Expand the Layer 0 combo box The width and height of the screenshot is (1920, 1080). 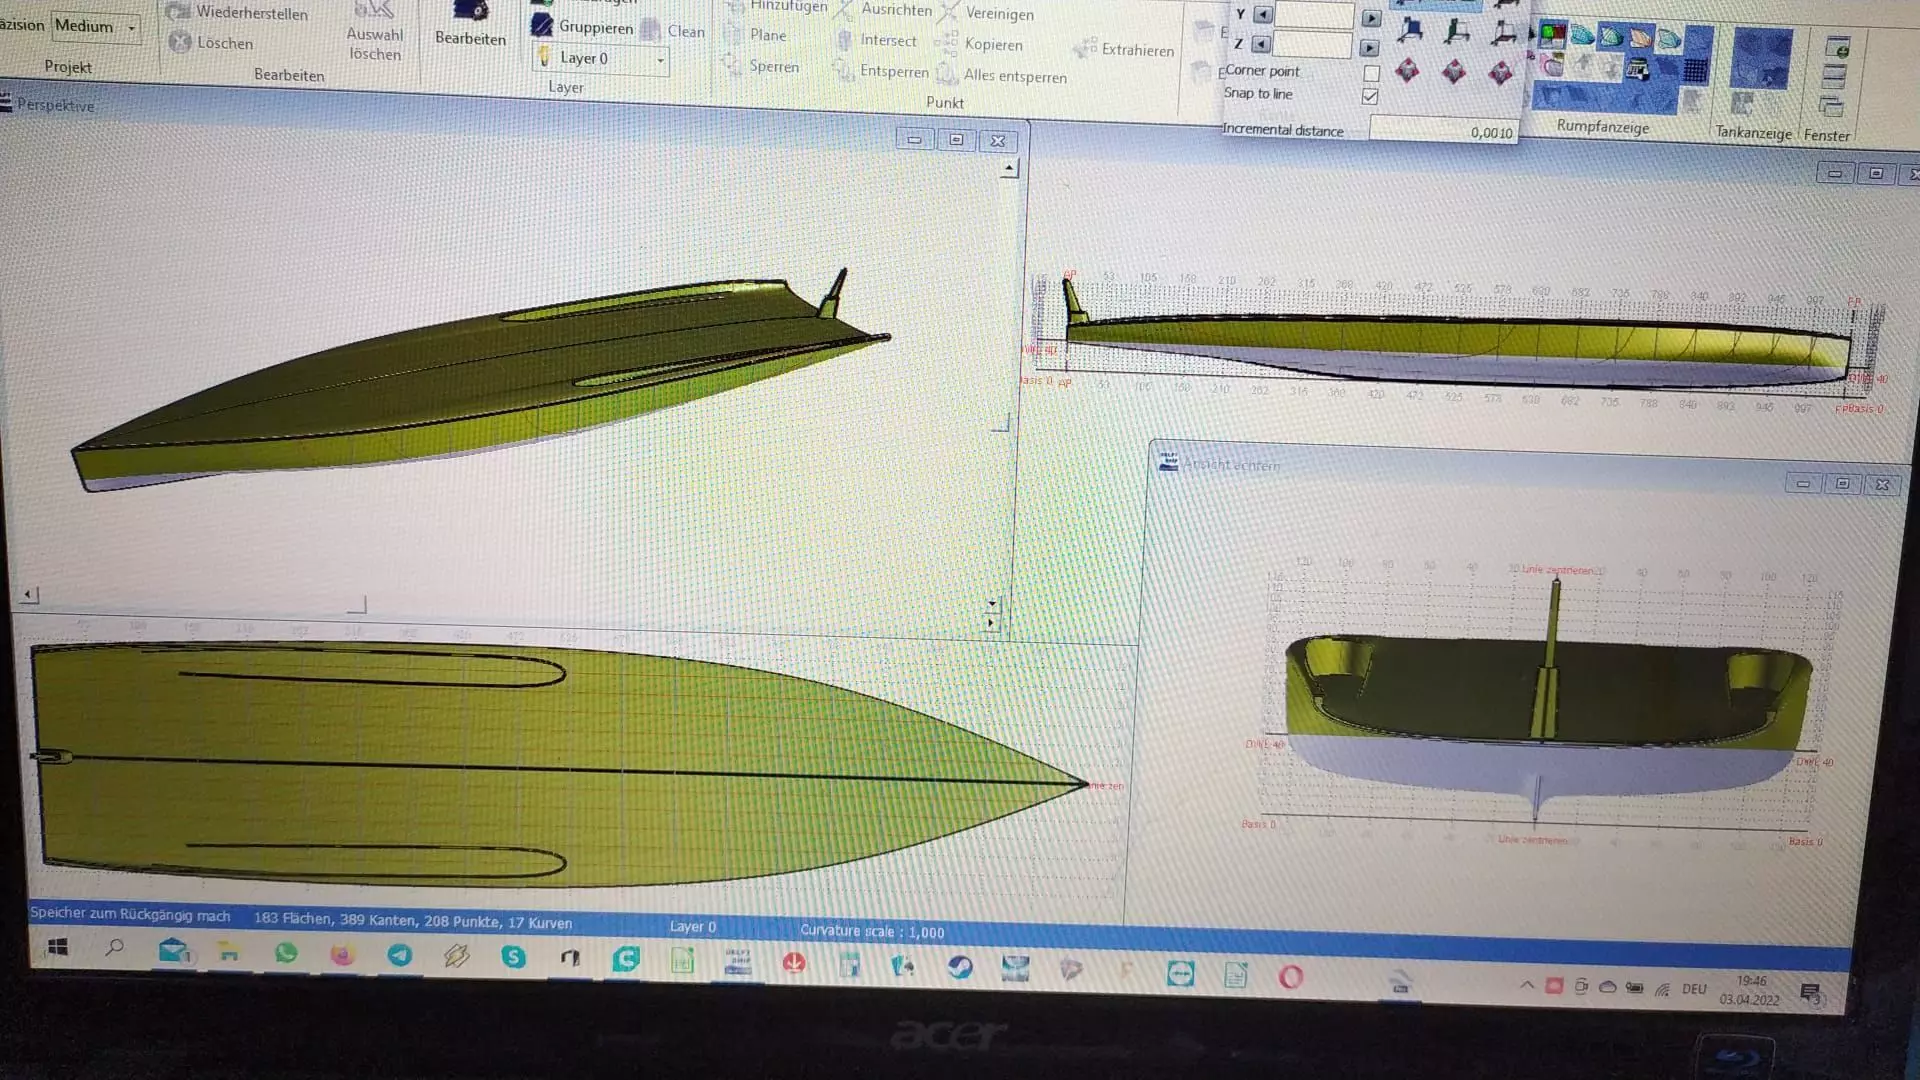(660, 60)
